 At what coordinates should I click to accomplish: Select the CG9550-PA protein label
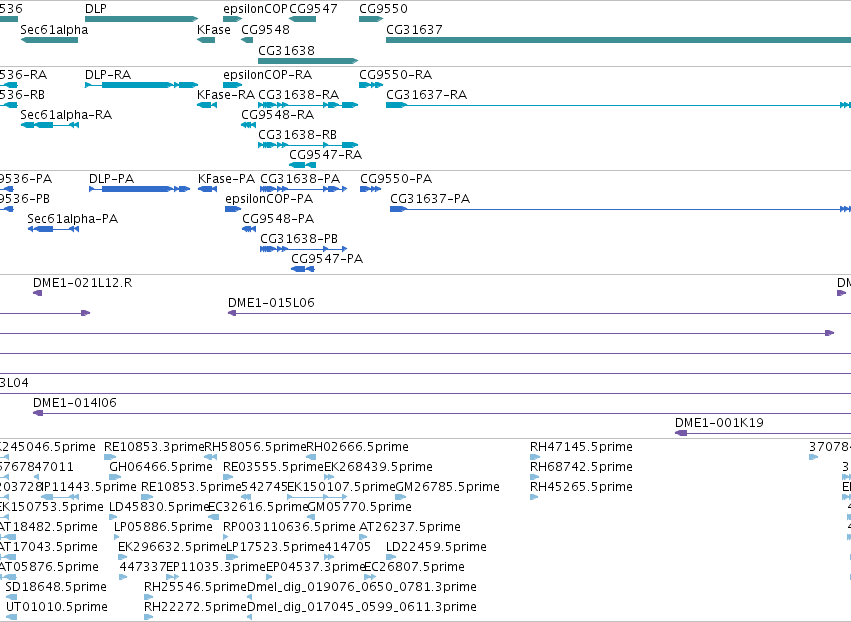coord(396,179)
